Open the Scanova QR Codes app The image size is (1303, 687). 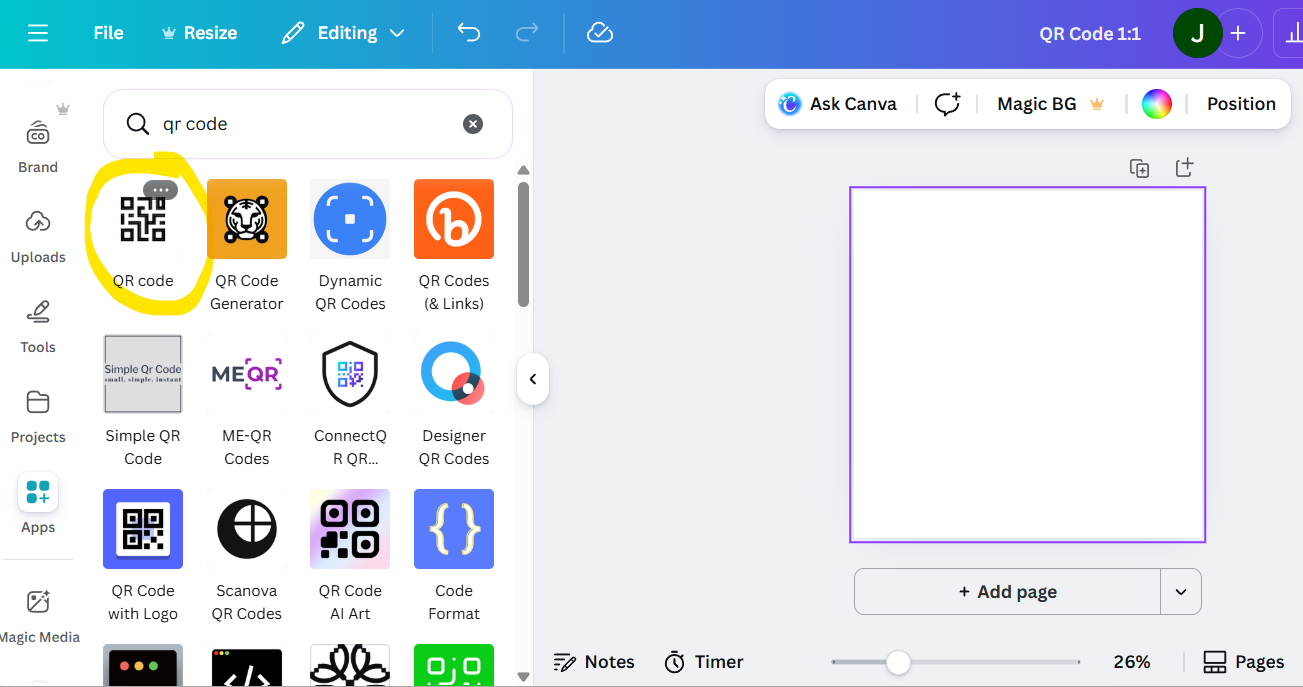[x=246, y=529]
